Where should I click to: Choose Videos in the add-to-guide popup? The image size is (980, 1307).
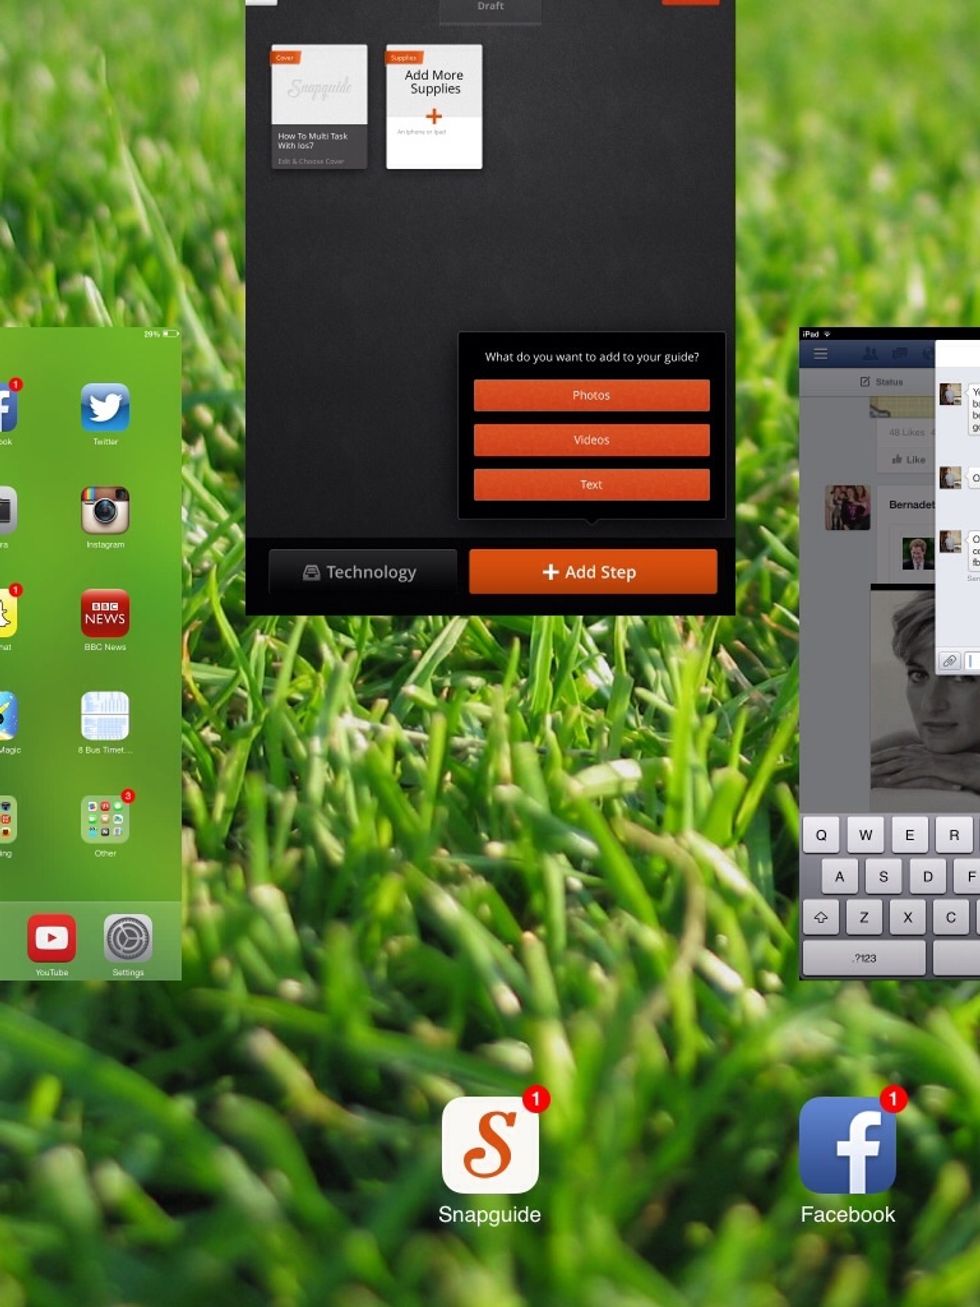coord(591,440)
